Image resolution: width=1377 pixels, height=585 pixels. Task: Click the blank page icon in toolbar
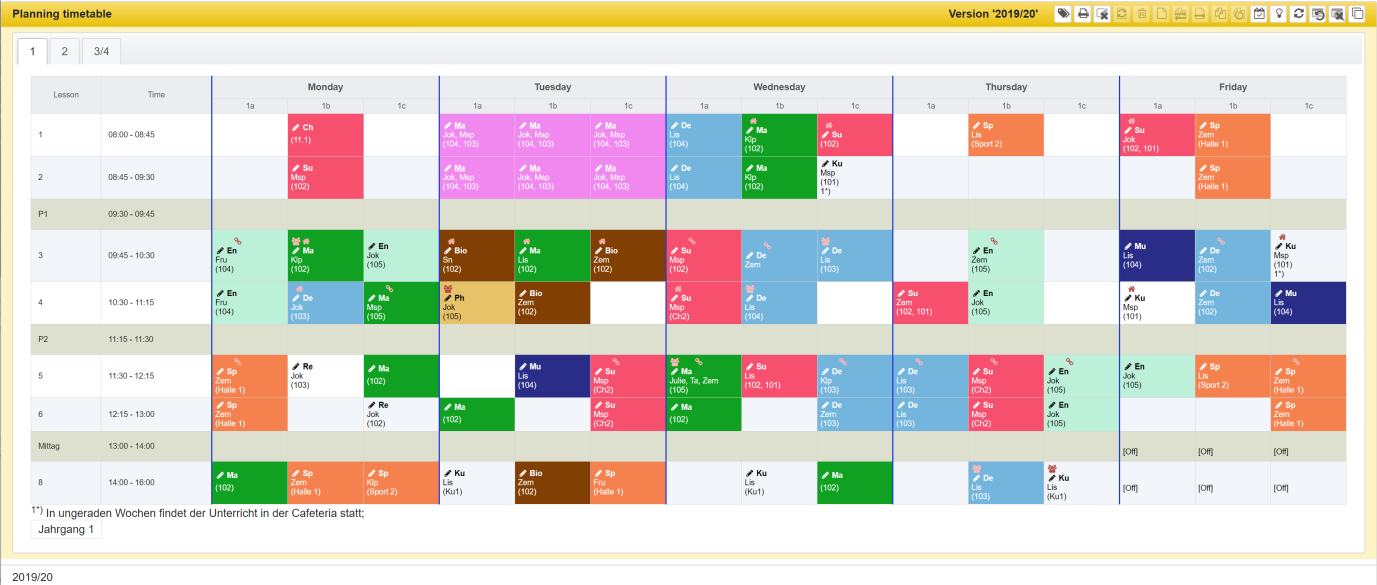click(1161, 14)
